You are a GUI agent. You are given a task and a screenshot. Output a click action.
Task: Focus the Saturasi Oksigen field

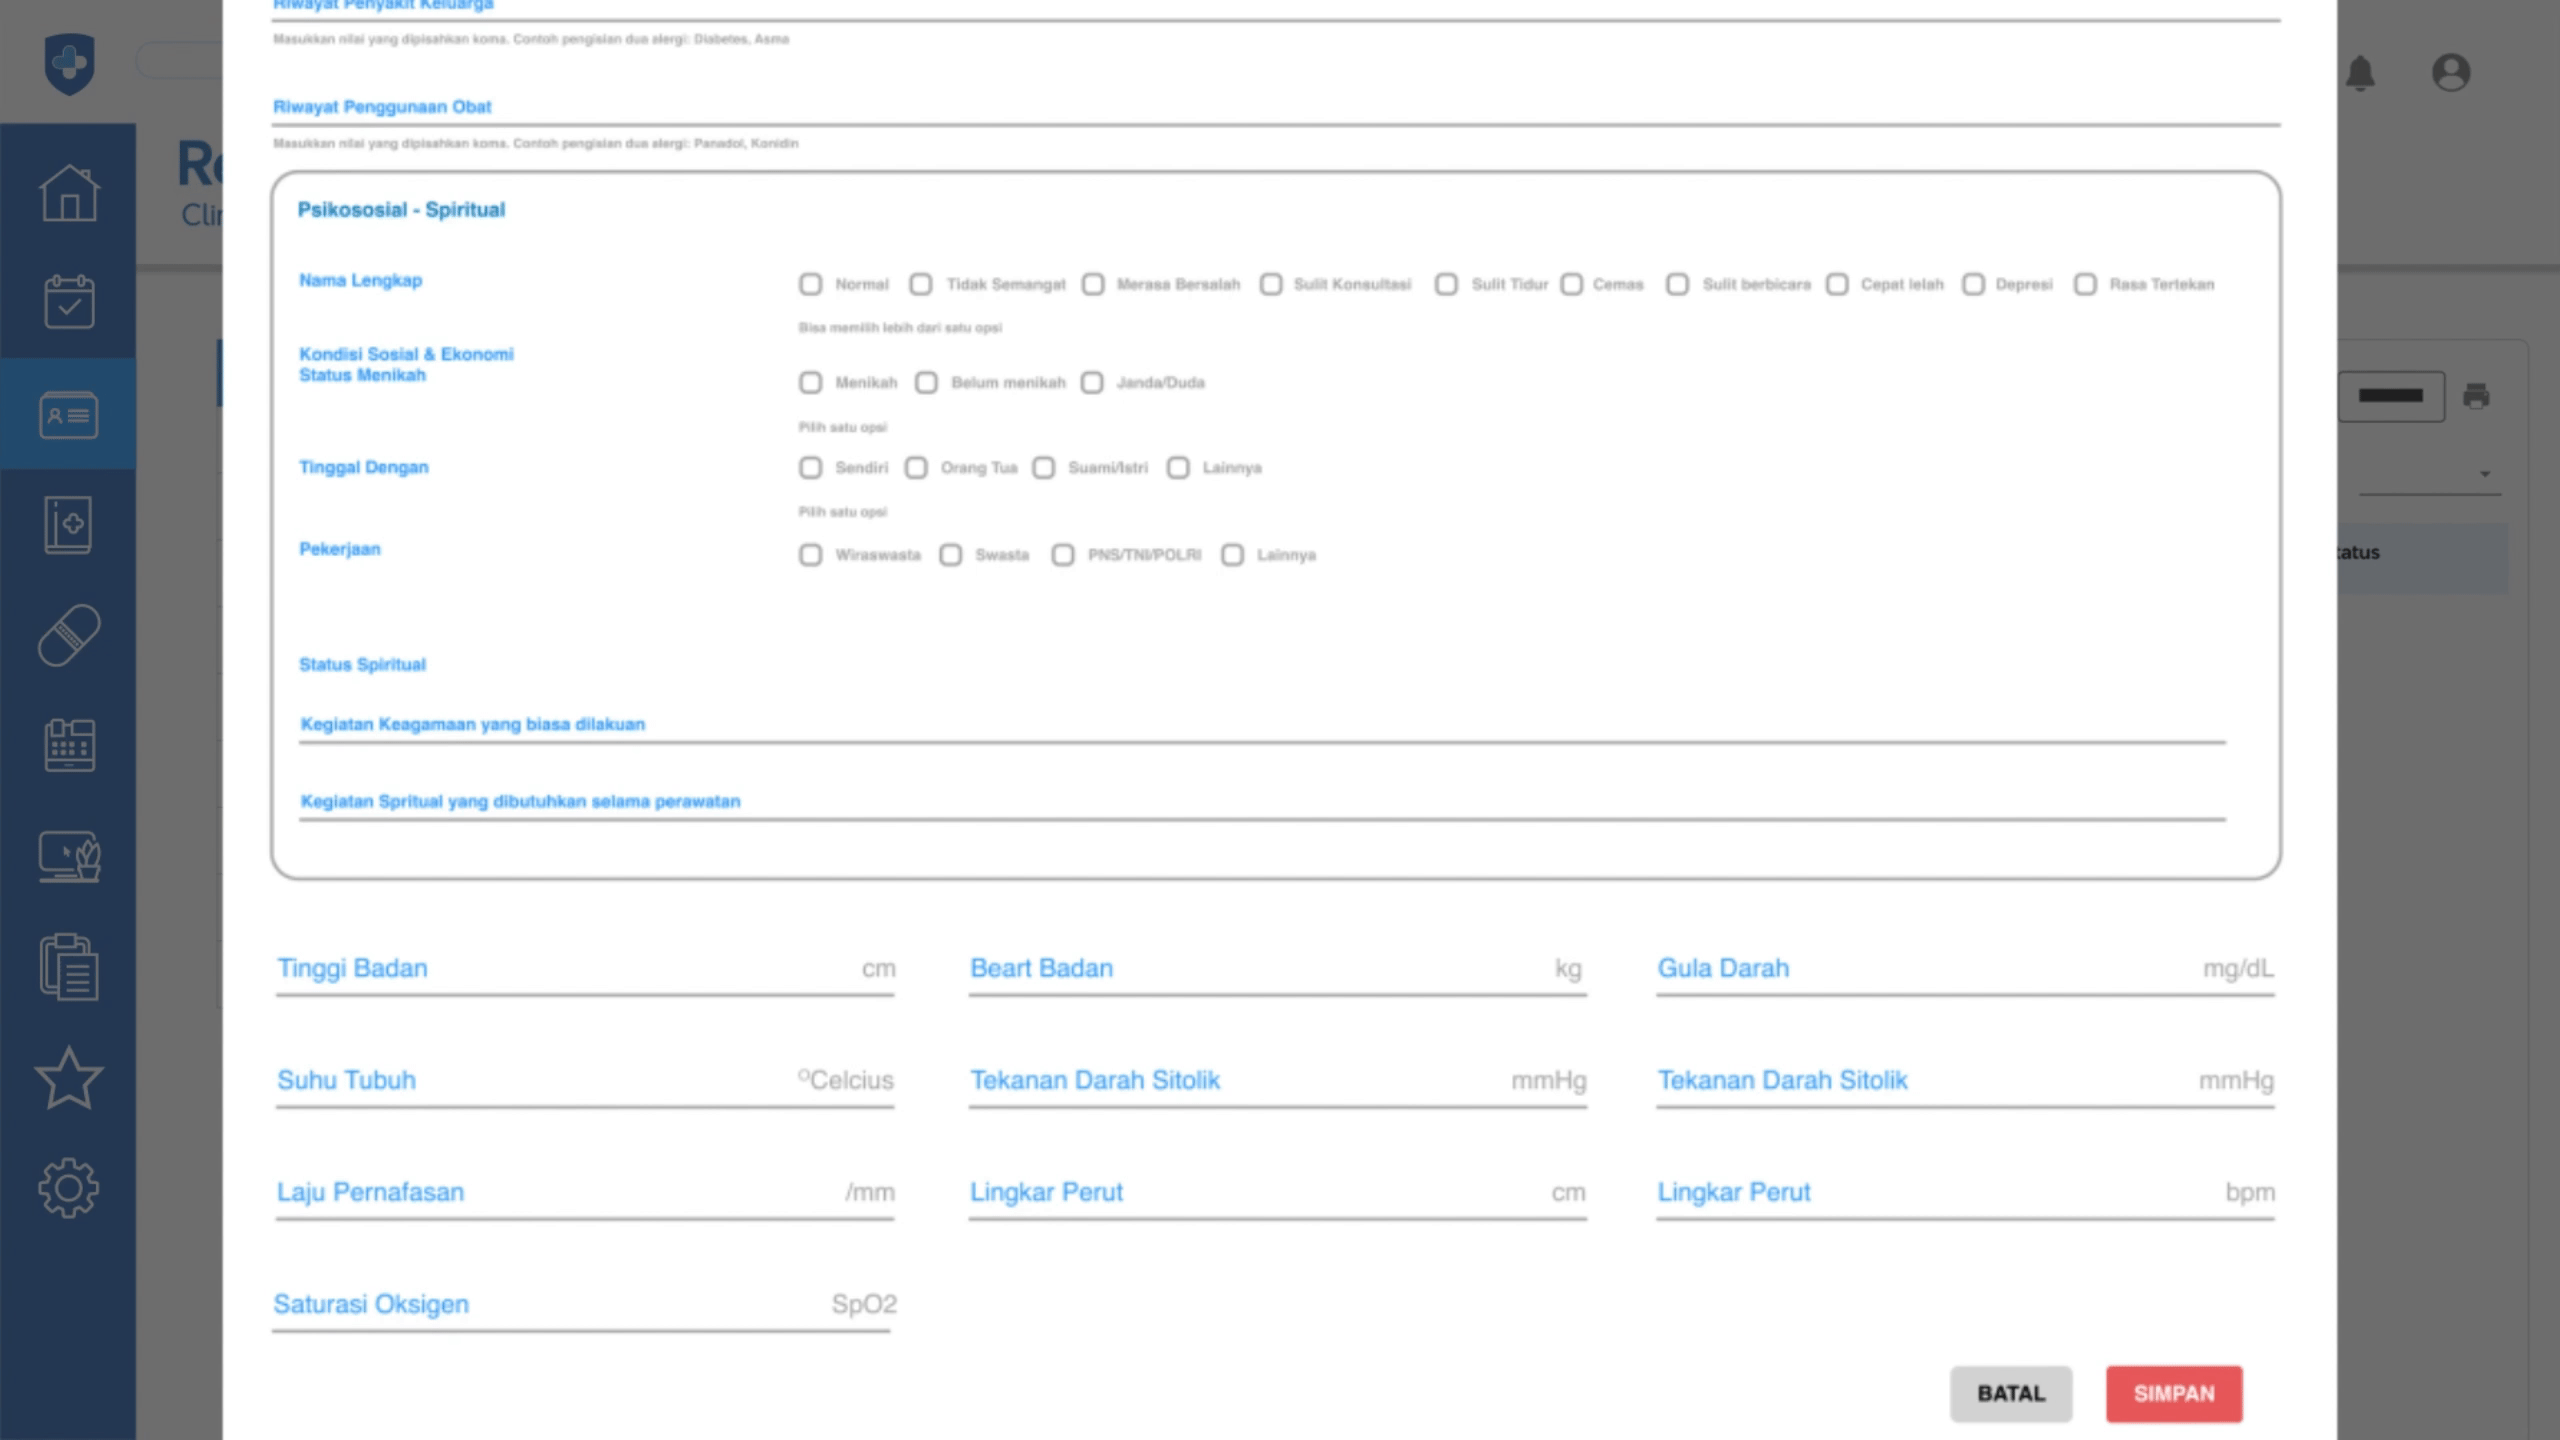[582, 1305]
